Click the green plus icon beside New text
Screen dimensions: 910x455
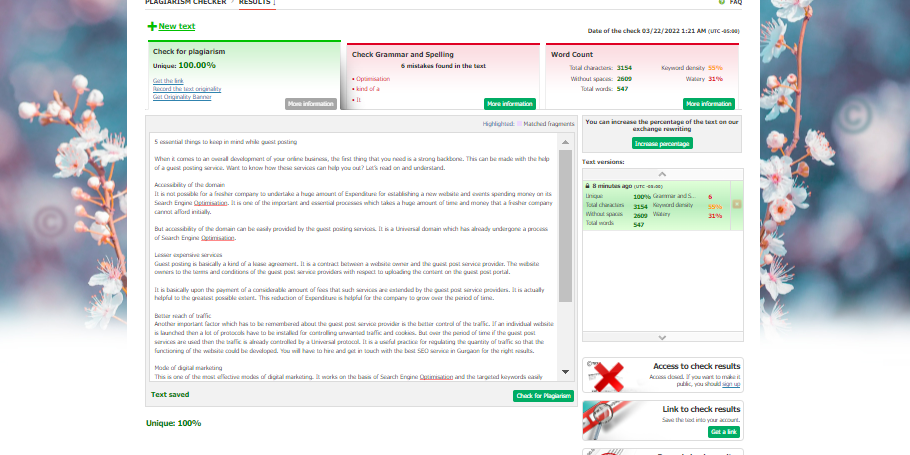152,26
